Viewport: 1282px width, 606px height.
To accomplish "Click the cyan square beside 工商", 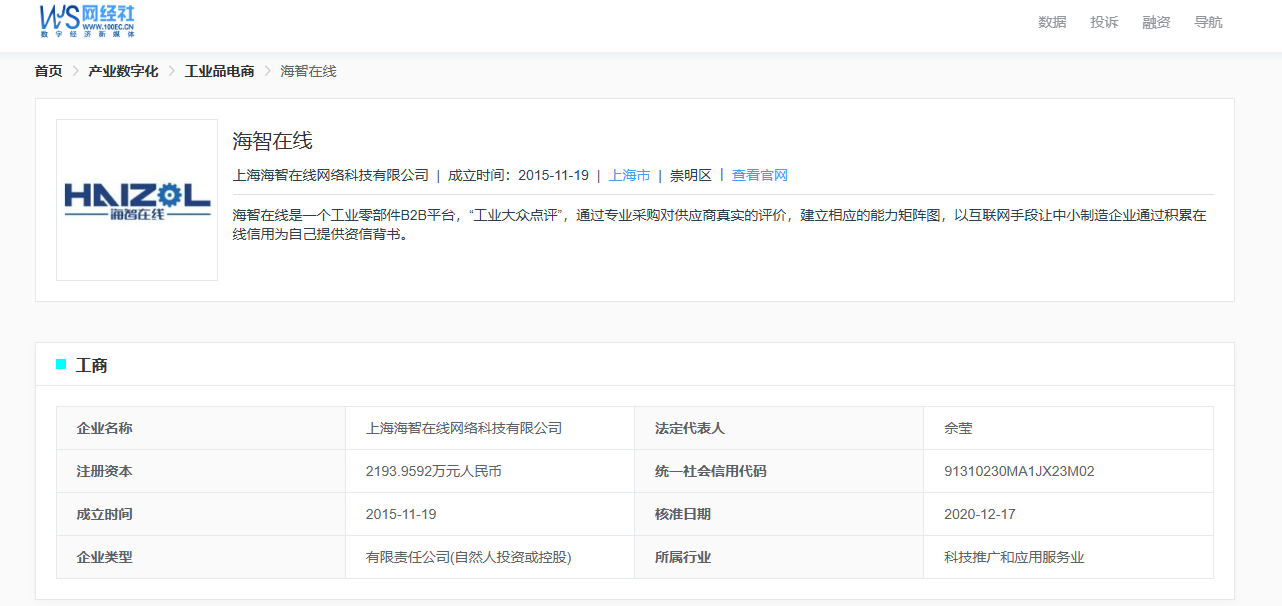I will [61, 364].
